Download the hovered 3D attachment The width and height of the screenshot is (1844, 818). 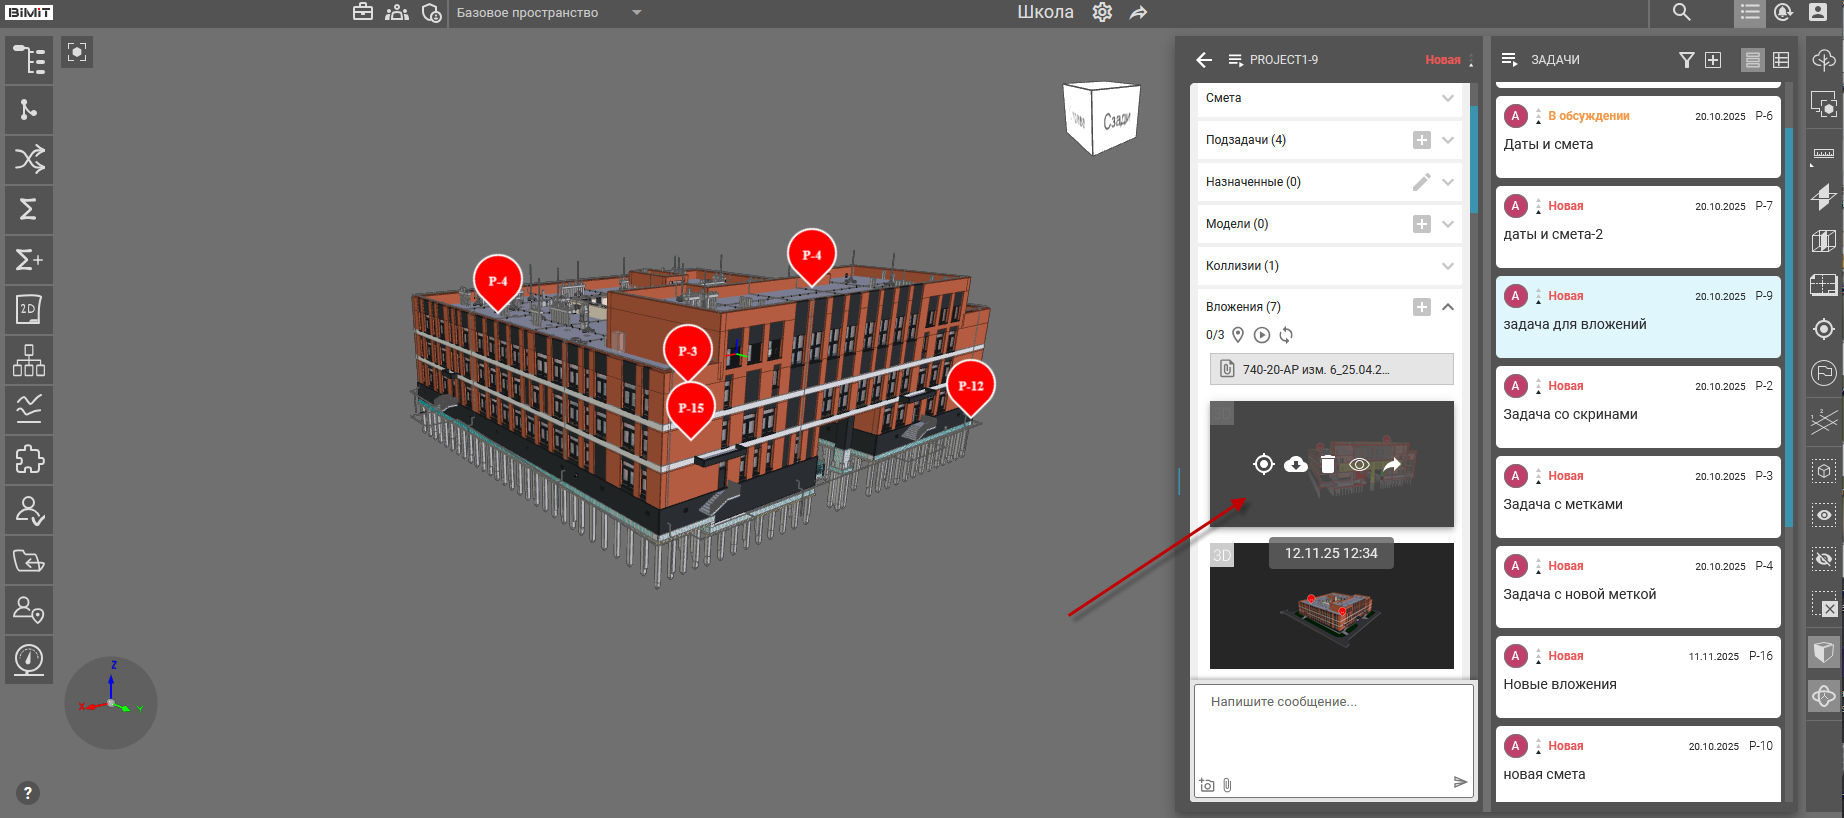(1295, 464)
